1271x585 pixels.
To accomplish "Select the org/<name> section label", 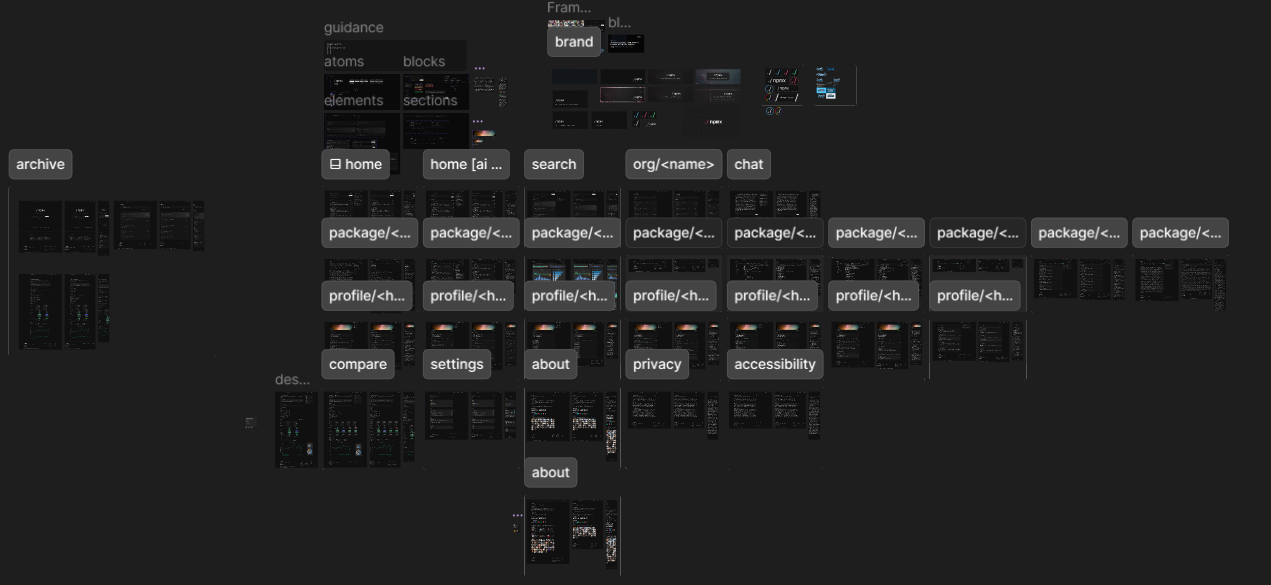I will pyautogui.click(x=673, y=165).
